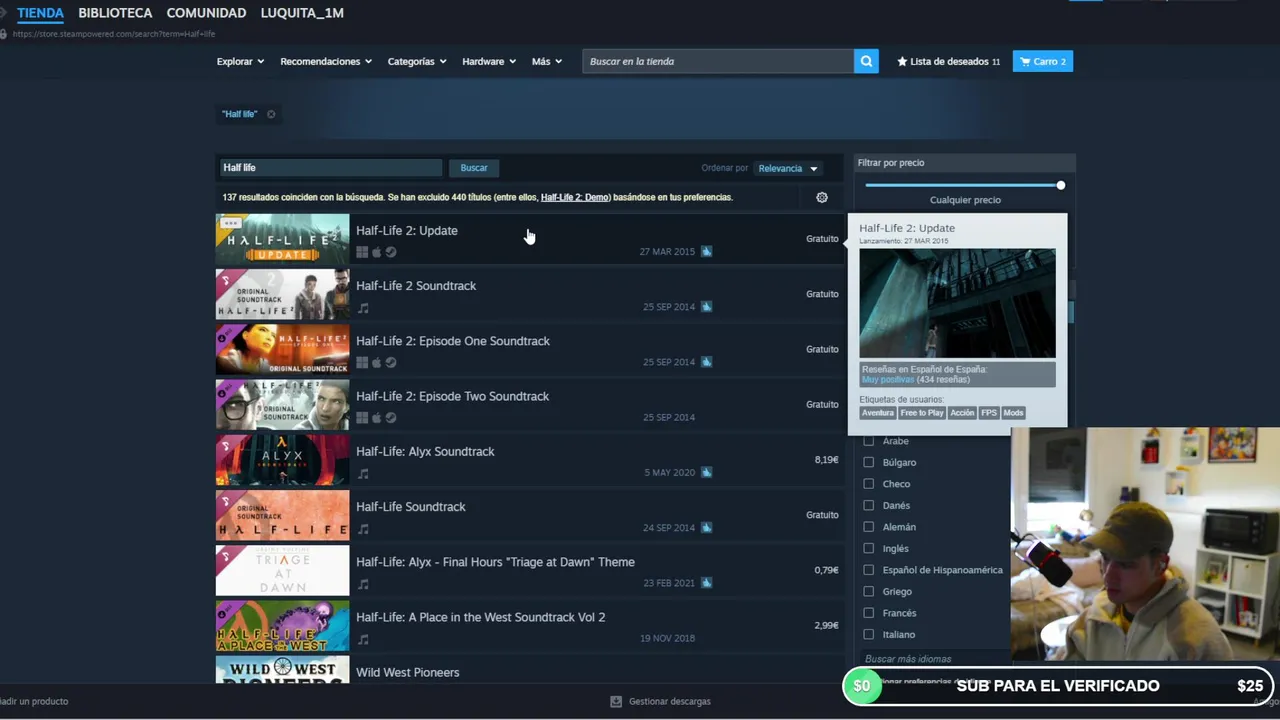Expand the Explorar dropdown menu
The height and width of the screenshot is (720, 1280).
click(240, 61)
